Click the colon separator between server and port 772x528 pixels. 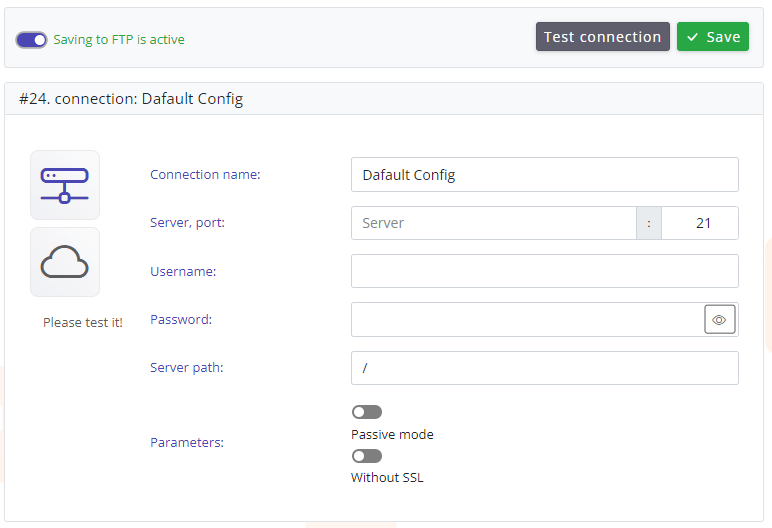pos(649,223)
